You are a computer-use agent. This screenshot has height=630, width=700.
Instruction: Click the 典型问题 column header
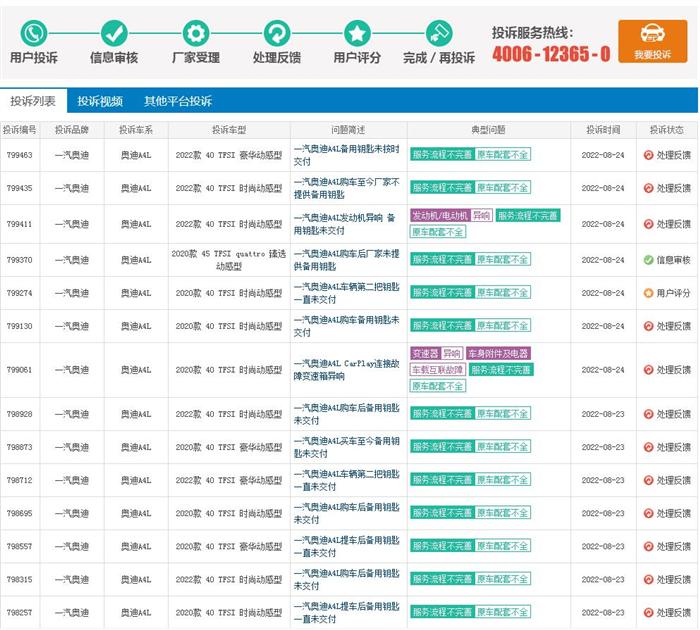pos(488,130)
